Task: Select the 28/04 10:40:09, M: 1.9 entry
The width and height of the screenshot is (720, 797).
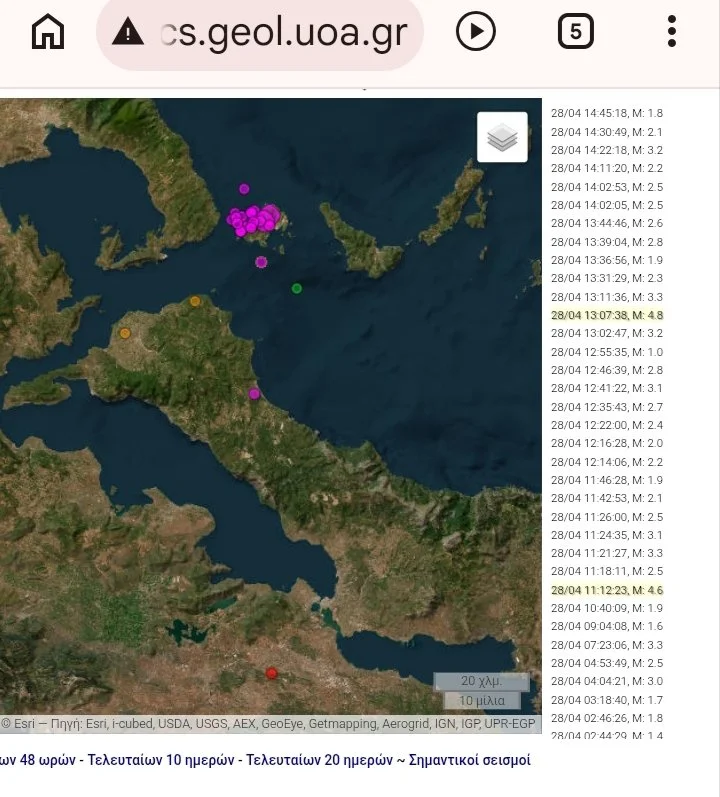Action: (x=607, y=608)
